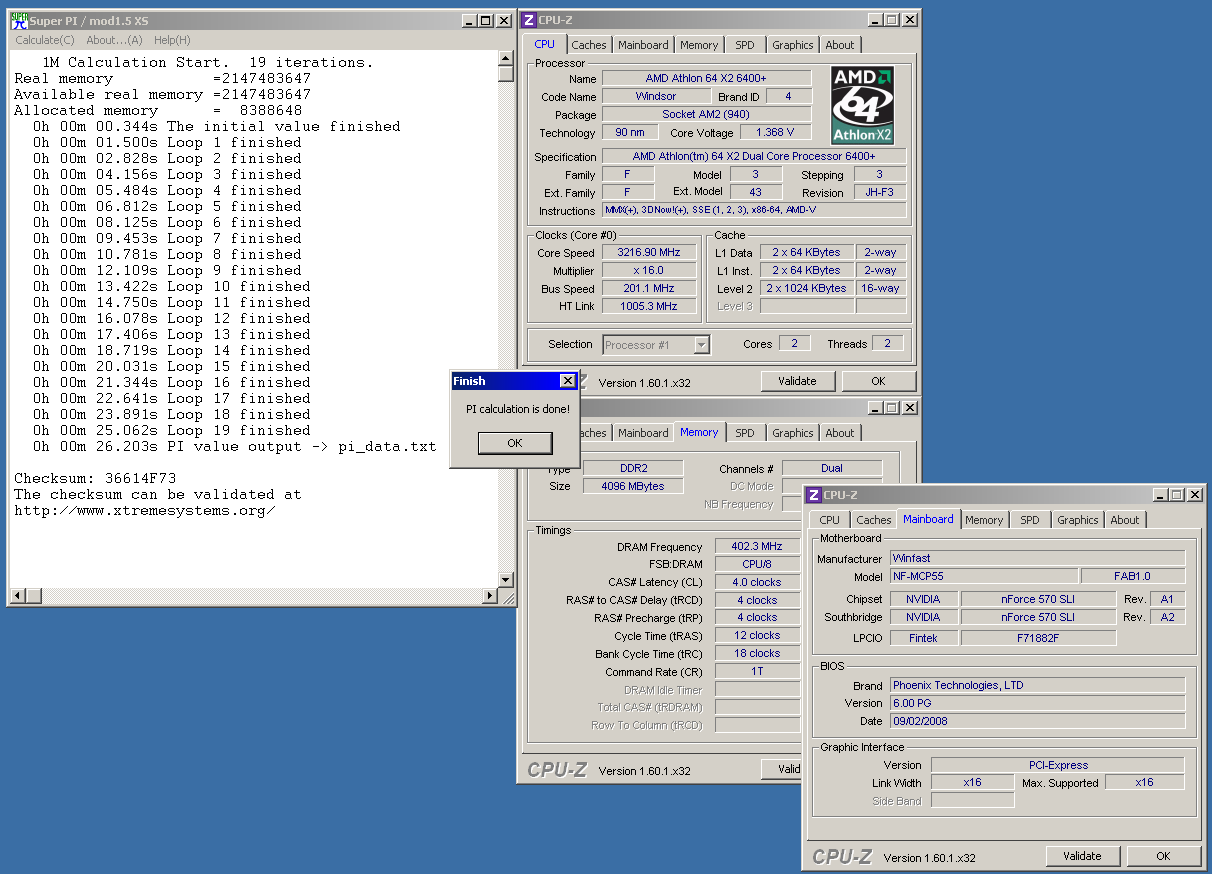This screenshot has width=1212, height=874.
Task: Confirm the Finish dialog with OK
Action: (515, 443)
